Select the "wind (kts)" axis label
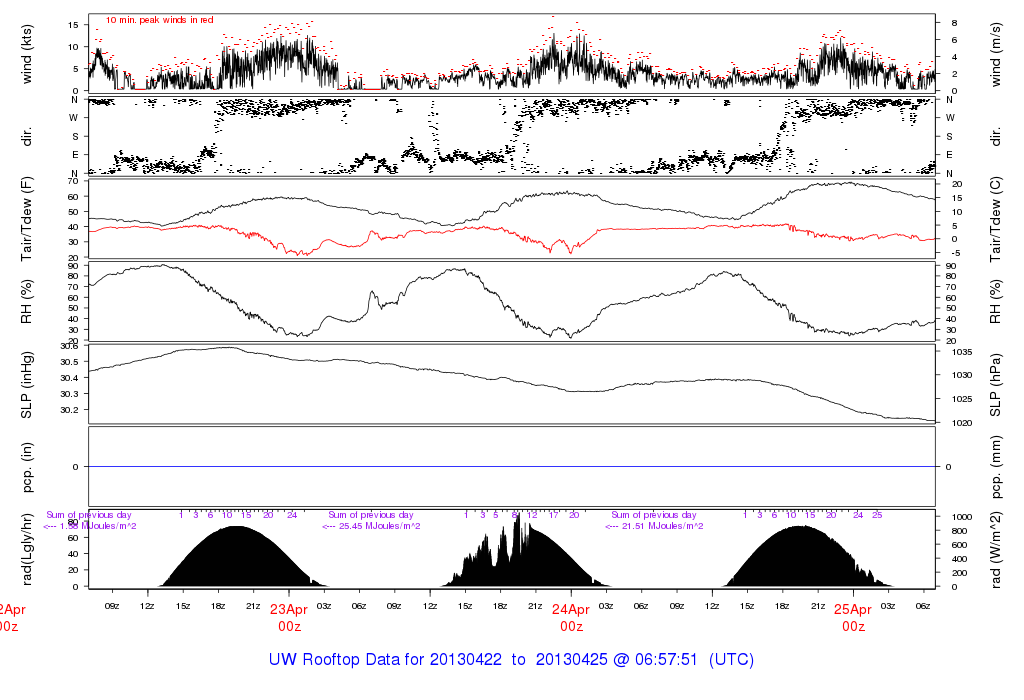 point(27,55)
